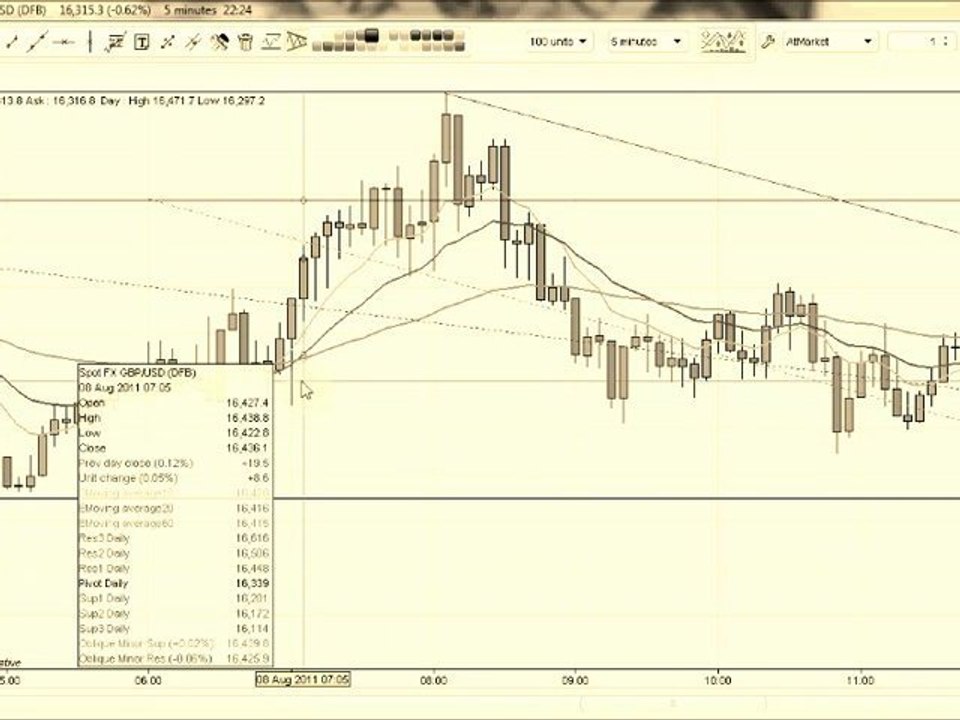Click the Pivot Daily 16,339 row
960x720 pixels.
pyautogui.click(x=174, y=583)
